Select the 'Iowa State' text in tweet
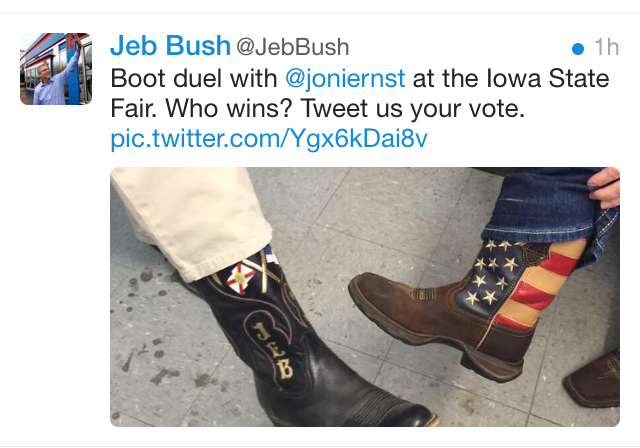Image resolution: width=640 pixels, height=448 pixels. click(x=548, y=78)
